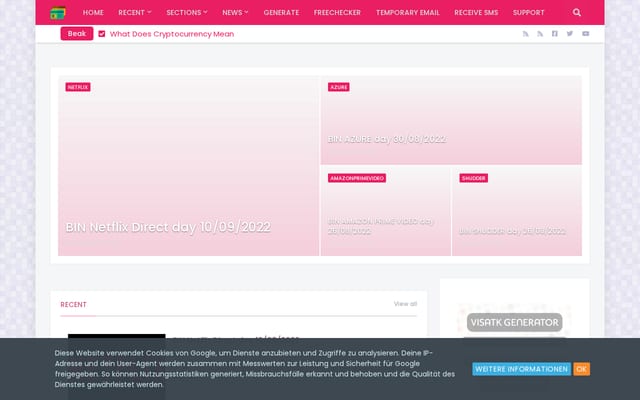Open 'What Does Cryptocurrency Mean' headline

[172, 34]
